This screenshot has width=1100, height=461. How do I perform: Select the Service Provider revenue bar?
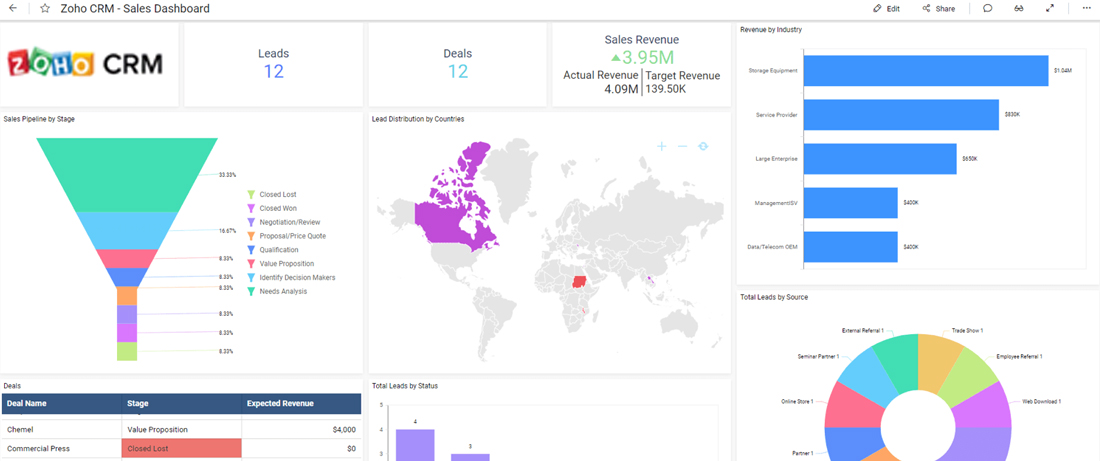pyautogui.click(x=901, y=114)
